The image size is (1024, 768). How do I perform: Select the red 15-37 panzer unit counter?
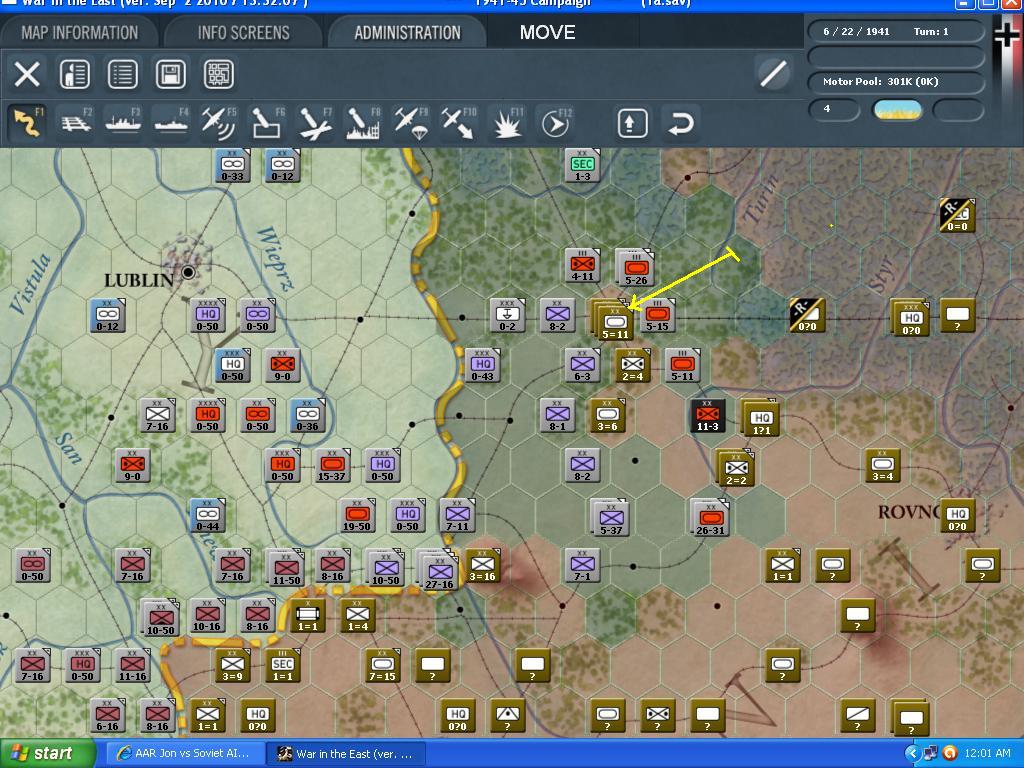pos(332,466)
